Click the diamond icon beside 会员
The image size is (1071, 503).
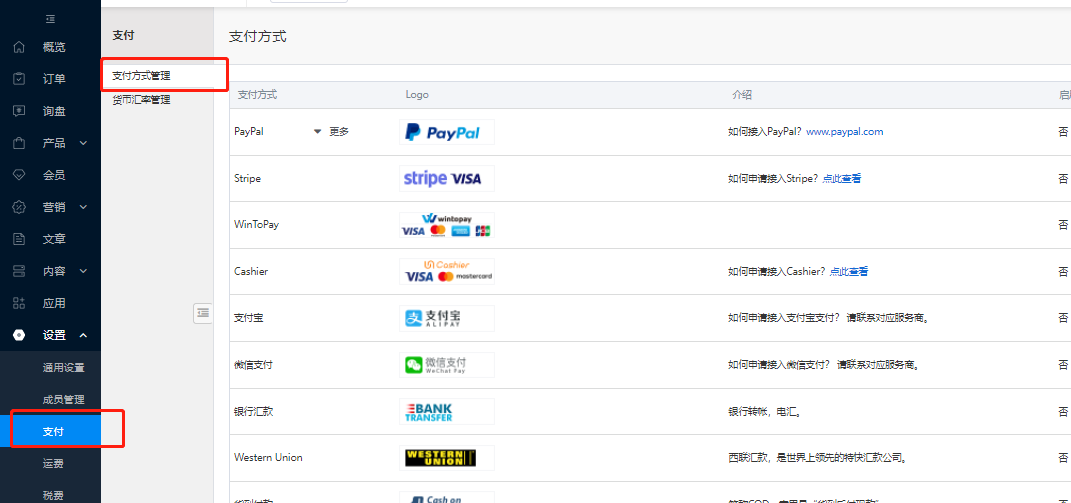(19, 175)
